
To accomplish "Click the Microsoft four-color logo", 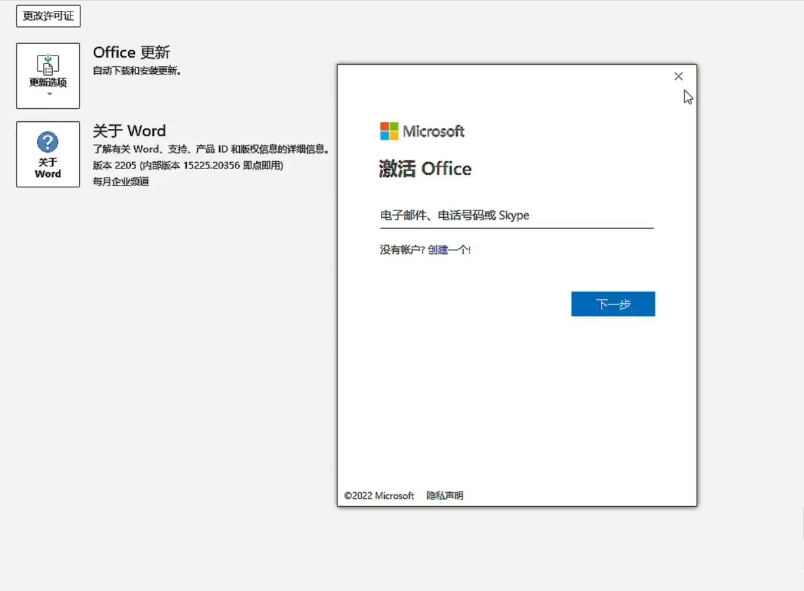I will [389, 131].
